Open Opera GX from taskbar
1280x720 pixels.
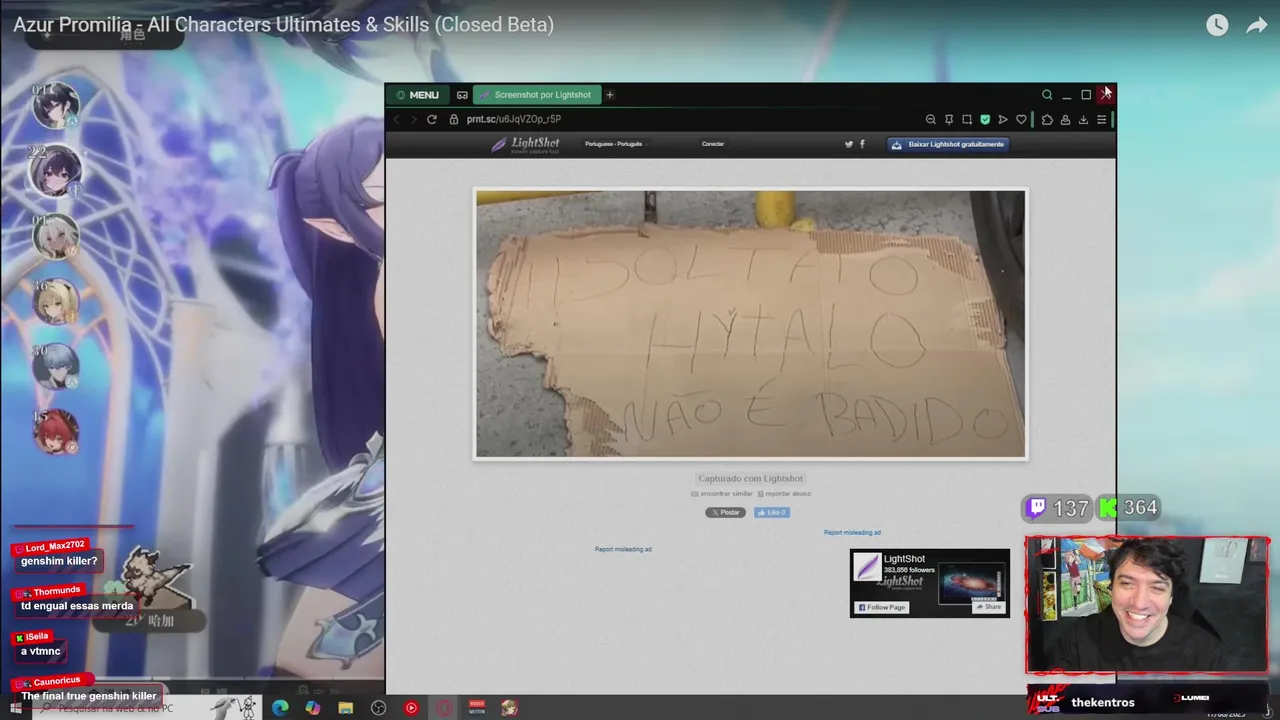pyautogui.click(x=444, y=708)
